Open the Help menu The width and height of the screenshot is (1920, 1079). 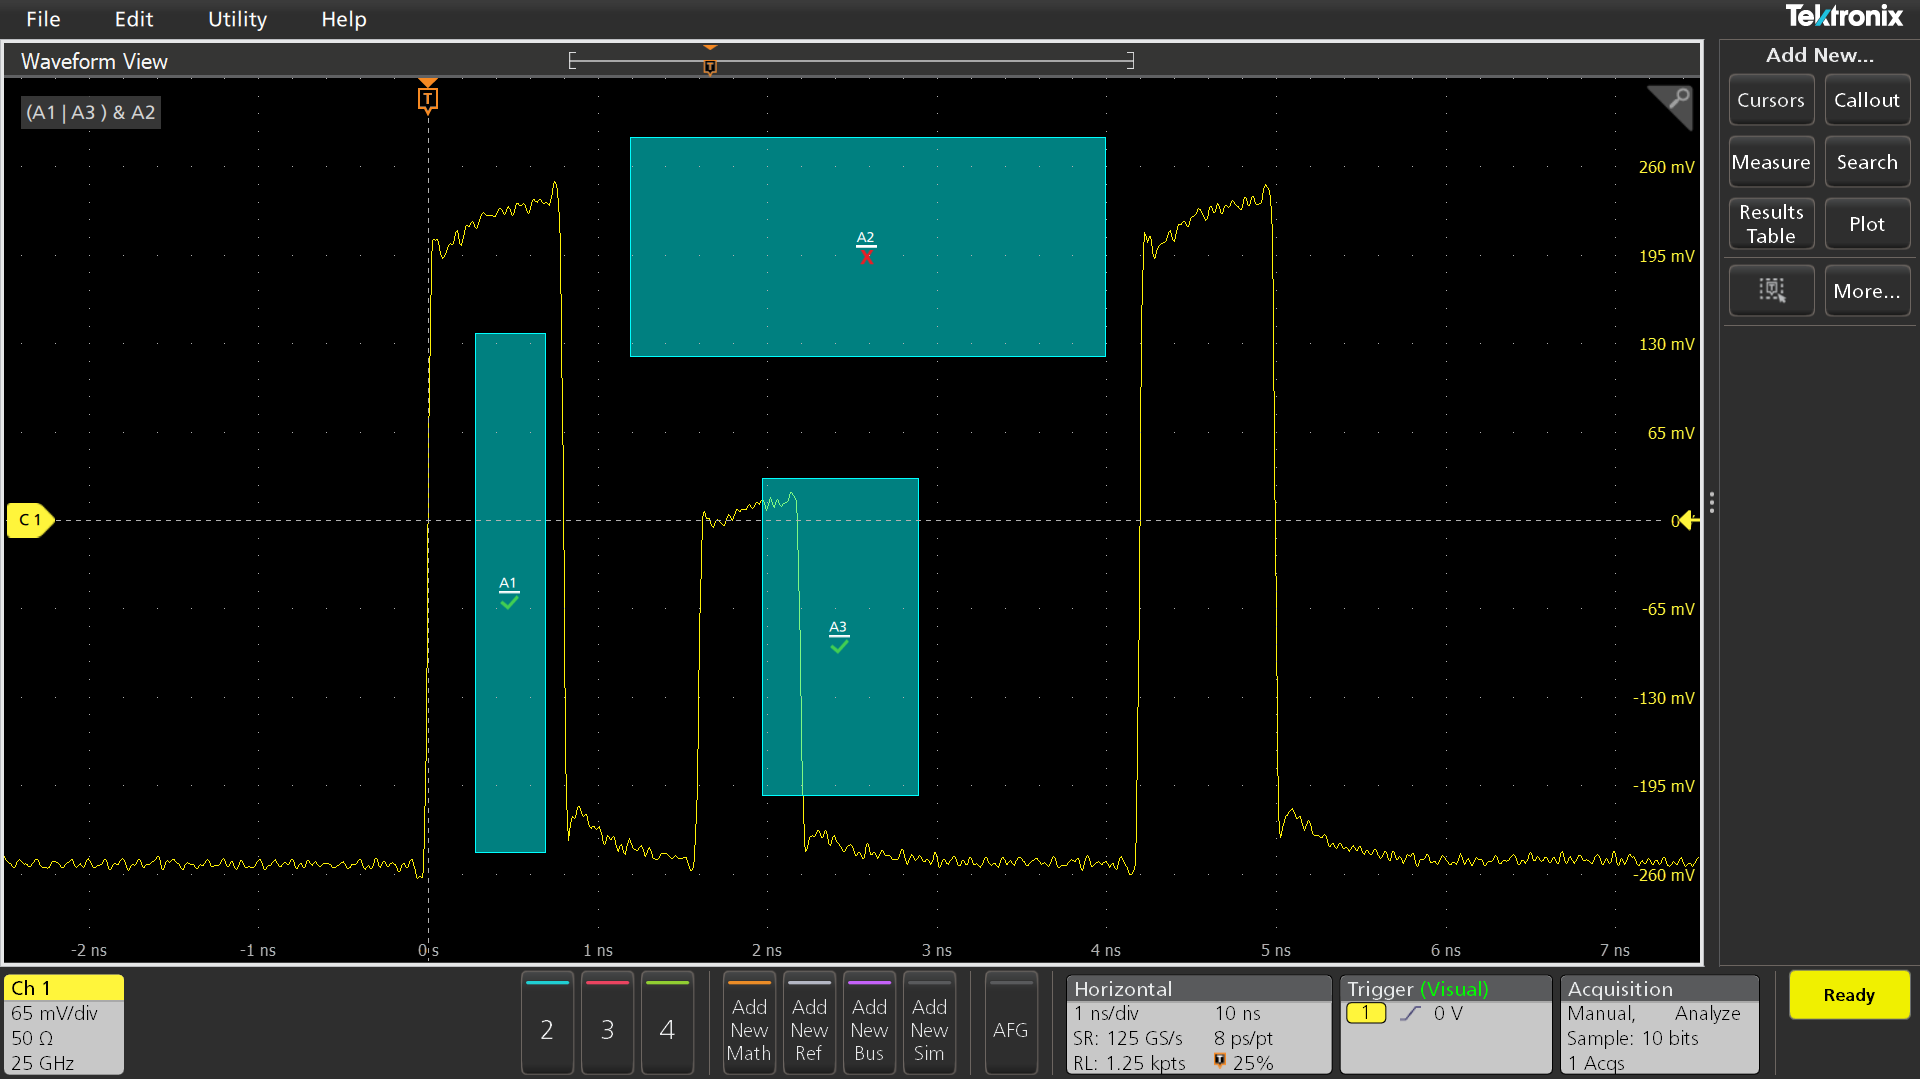point(344,19)
